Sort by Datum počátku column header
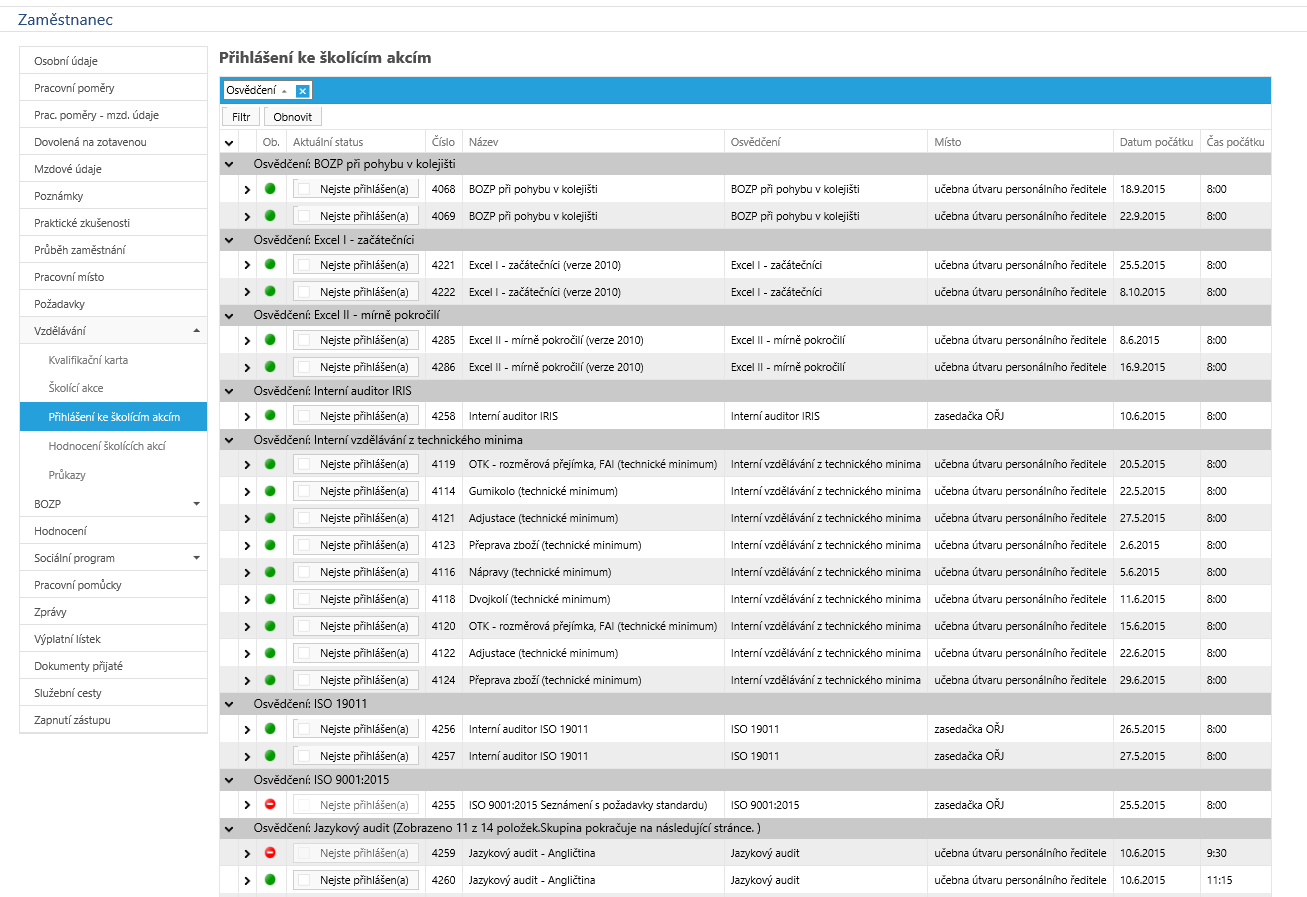This screenshot has width=1307, height=897. click(1157, 142)
